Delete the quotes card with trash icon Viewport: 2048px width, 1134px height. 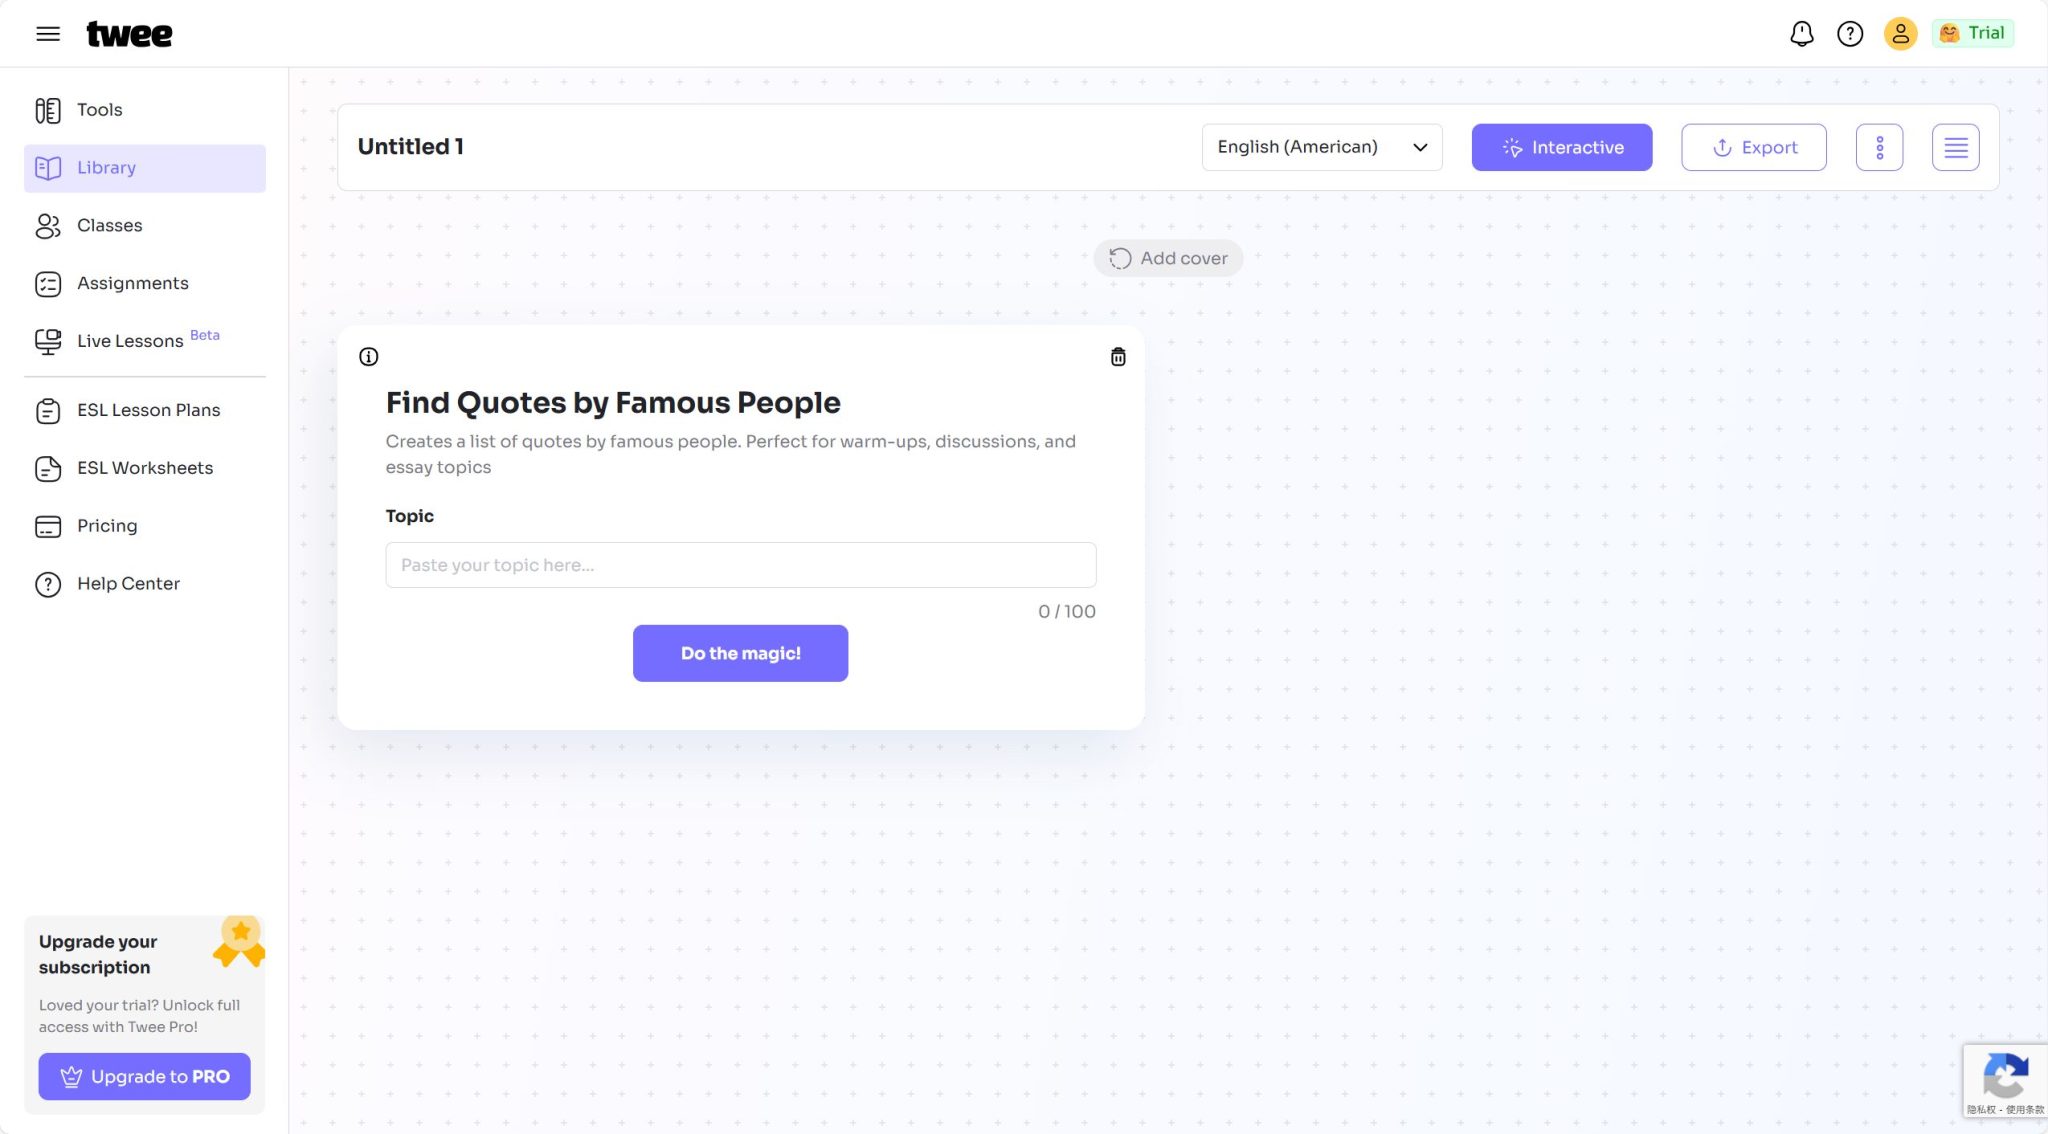pos(1118,357)
